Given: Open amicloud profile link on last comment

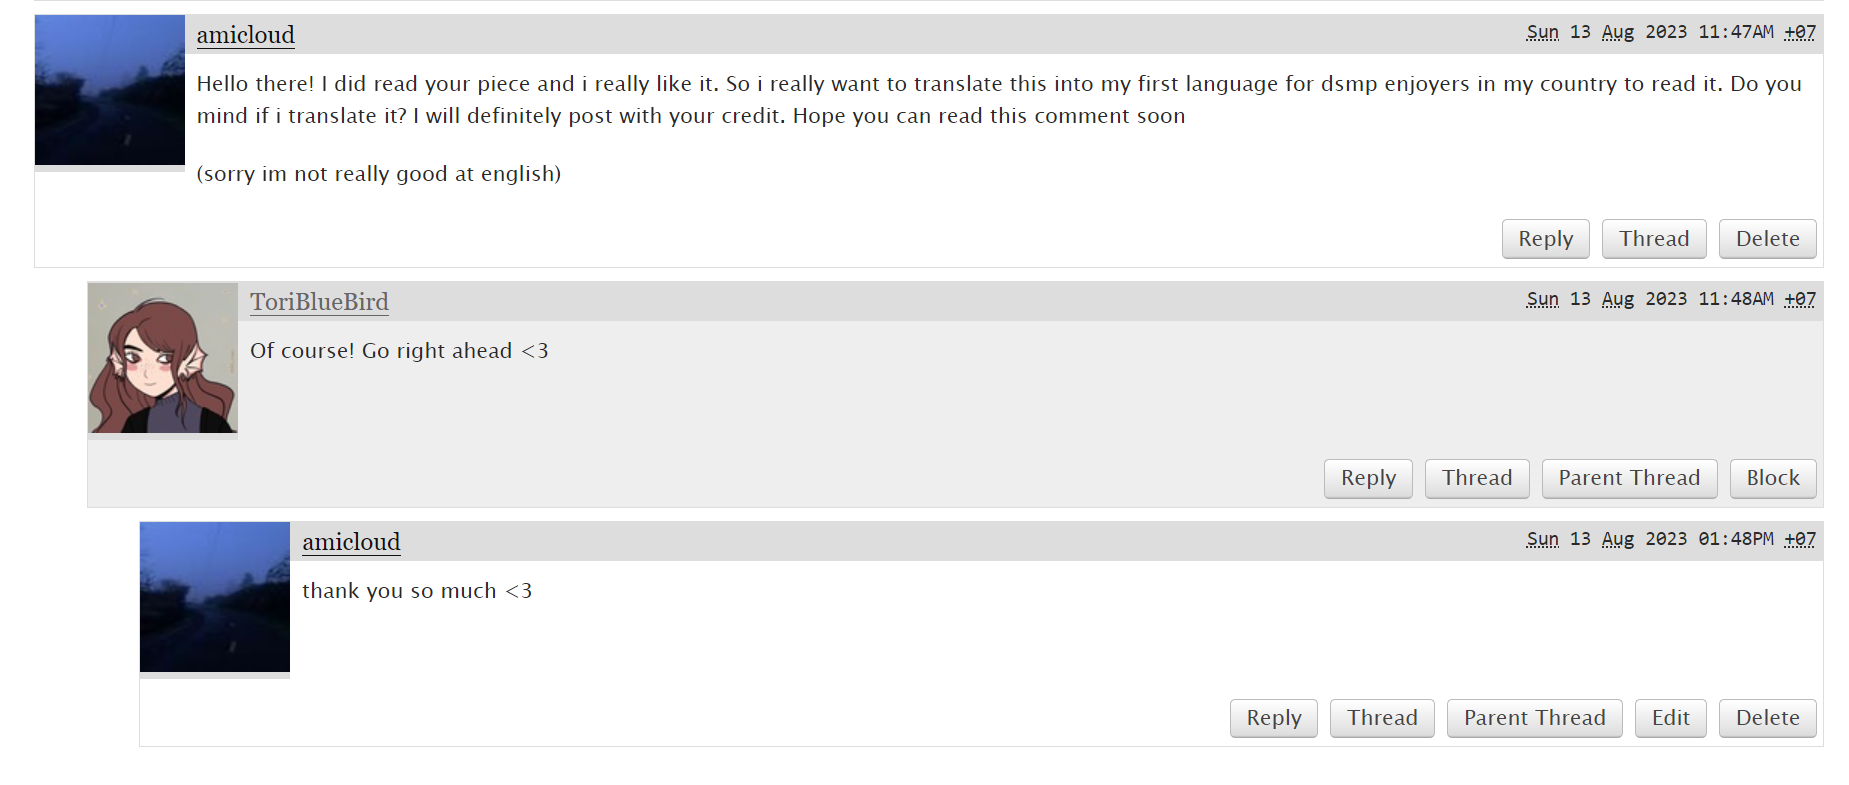Looking at the screenshot, I should pyautogui.click(x=351, y=542).
